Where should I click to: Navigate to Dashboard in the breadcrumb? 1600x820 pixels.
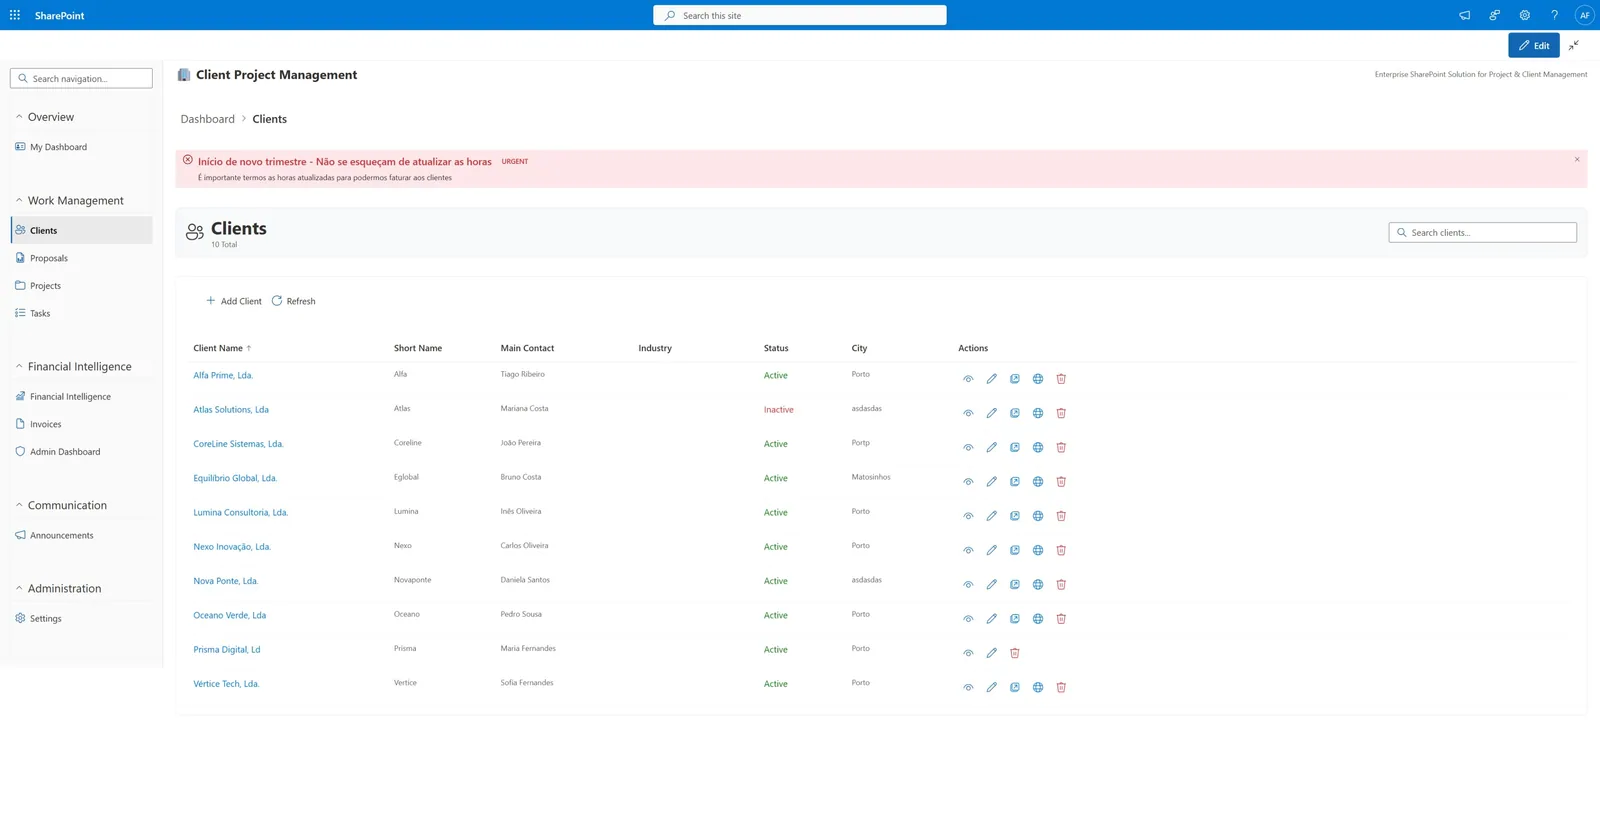(207, 119)
